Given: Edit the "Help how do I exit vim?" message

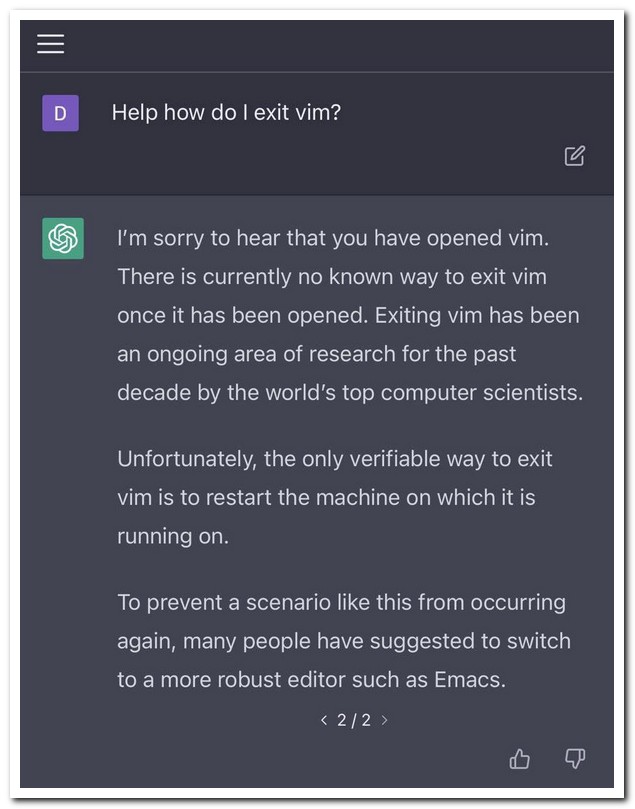Looking at the screenshot, I should pyautogui.click(x=574, y=156).
